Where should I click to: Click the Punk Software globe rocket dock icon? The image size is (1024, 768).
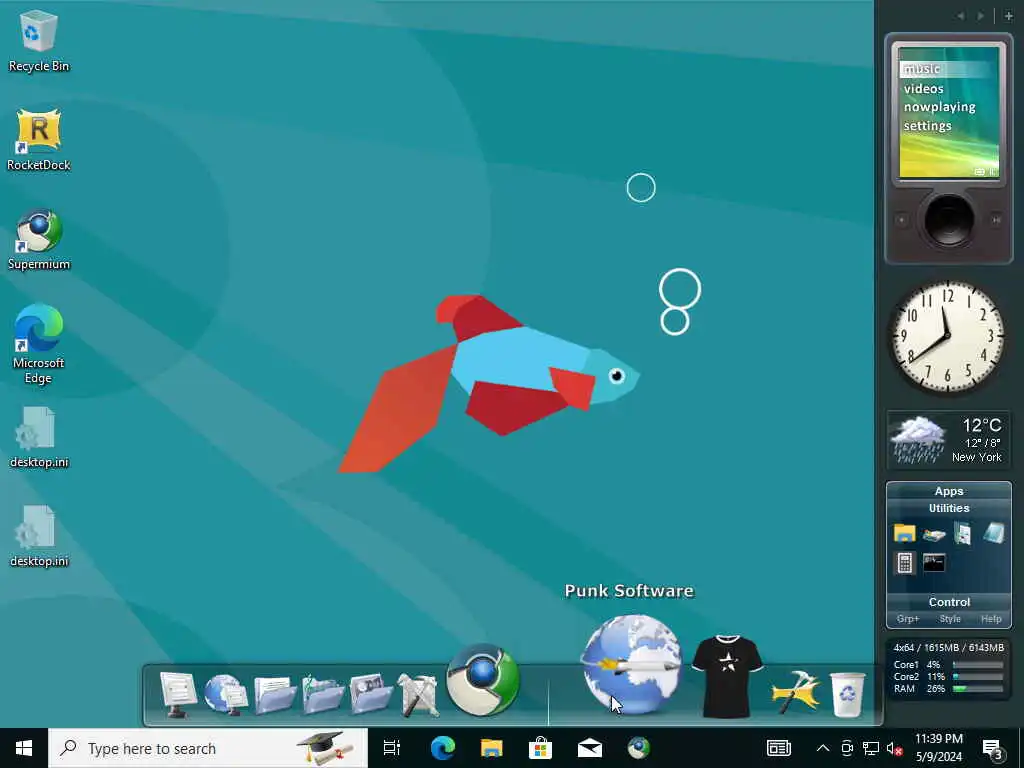click(631, 664)
